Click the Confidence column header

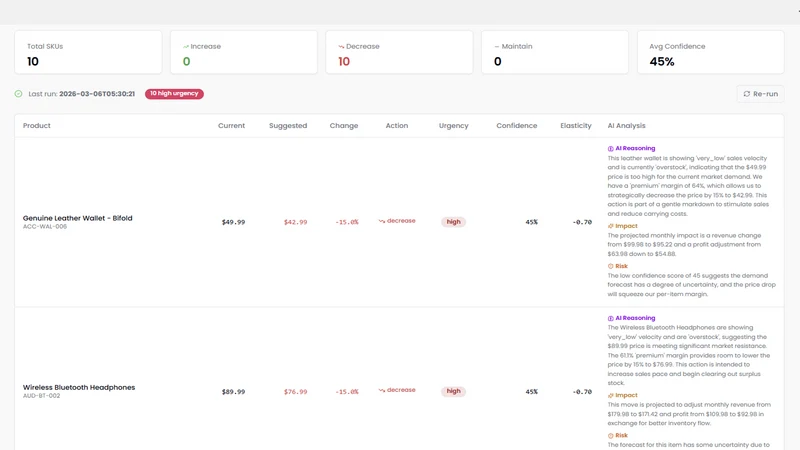click(517, 126)
